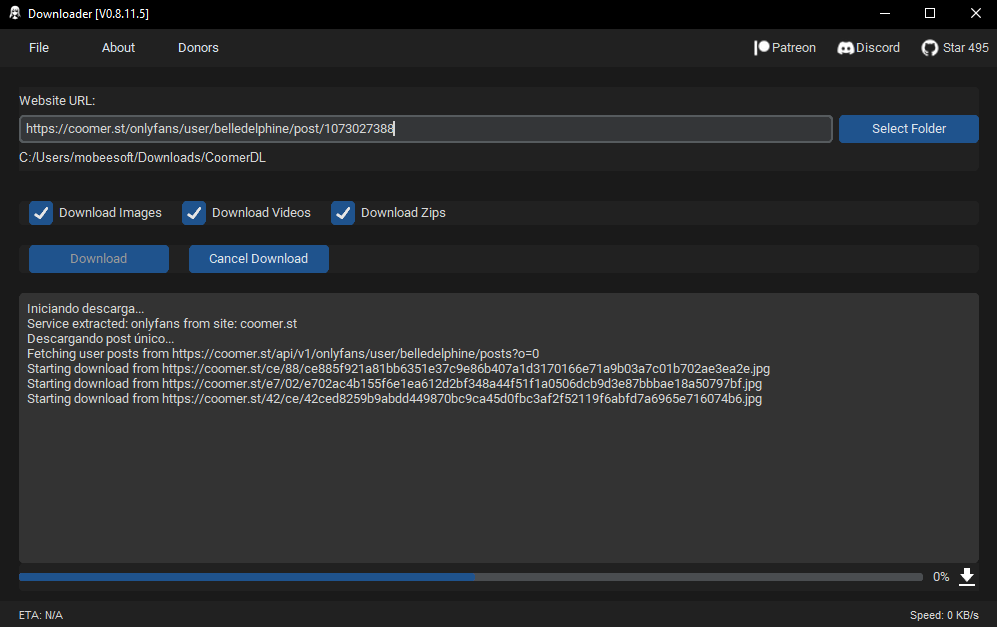Open the About menu
Screen dimensions: 997x627
tap(118, 48)
